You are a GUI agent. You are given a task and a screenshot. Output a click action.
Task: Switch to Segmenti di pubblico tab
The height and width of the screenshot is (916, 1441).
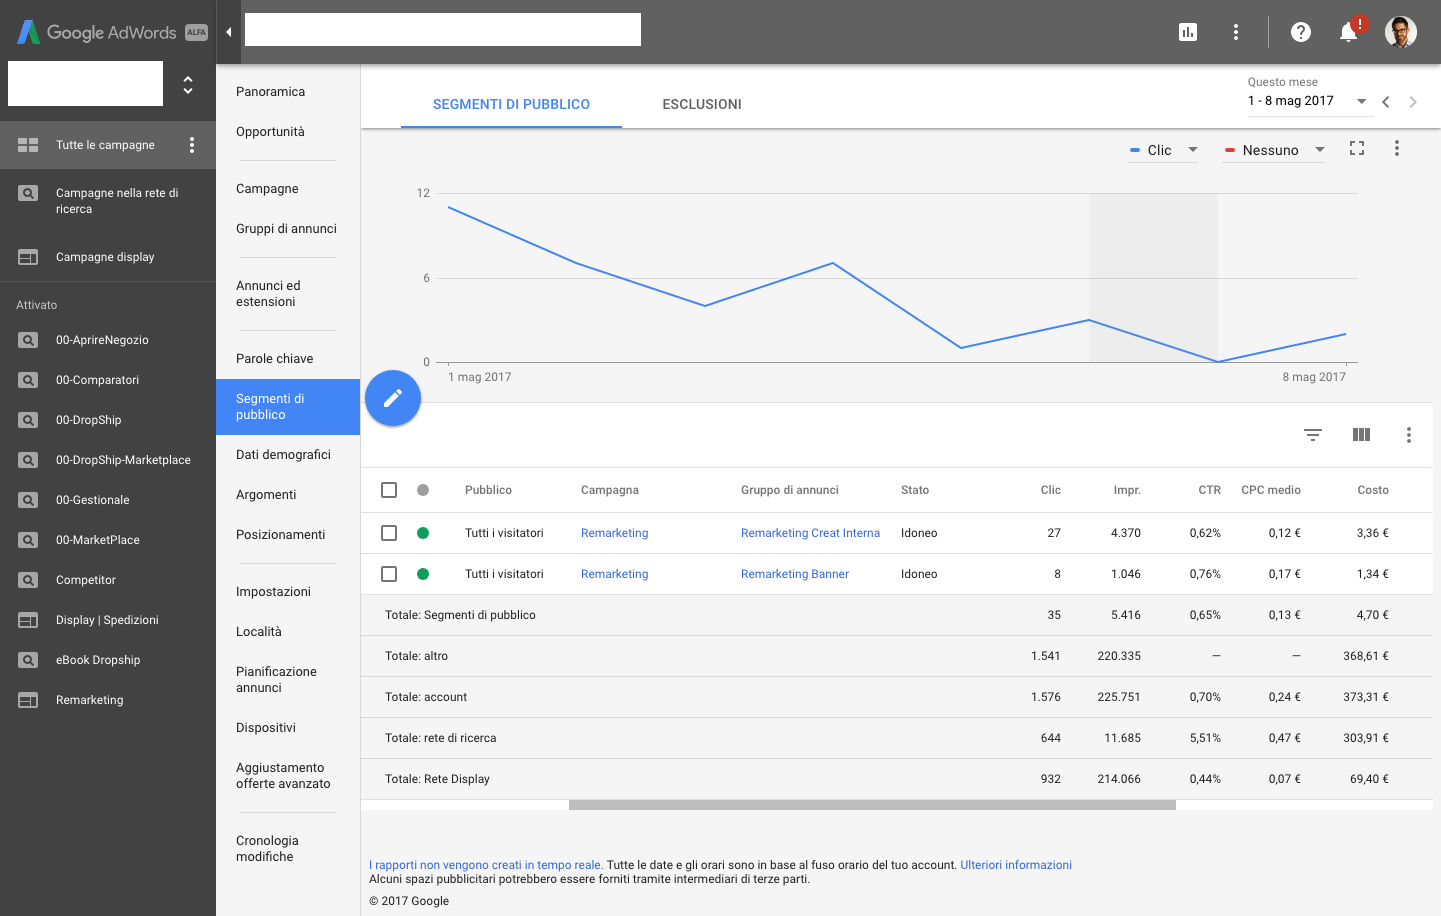[x=511, y=104]
